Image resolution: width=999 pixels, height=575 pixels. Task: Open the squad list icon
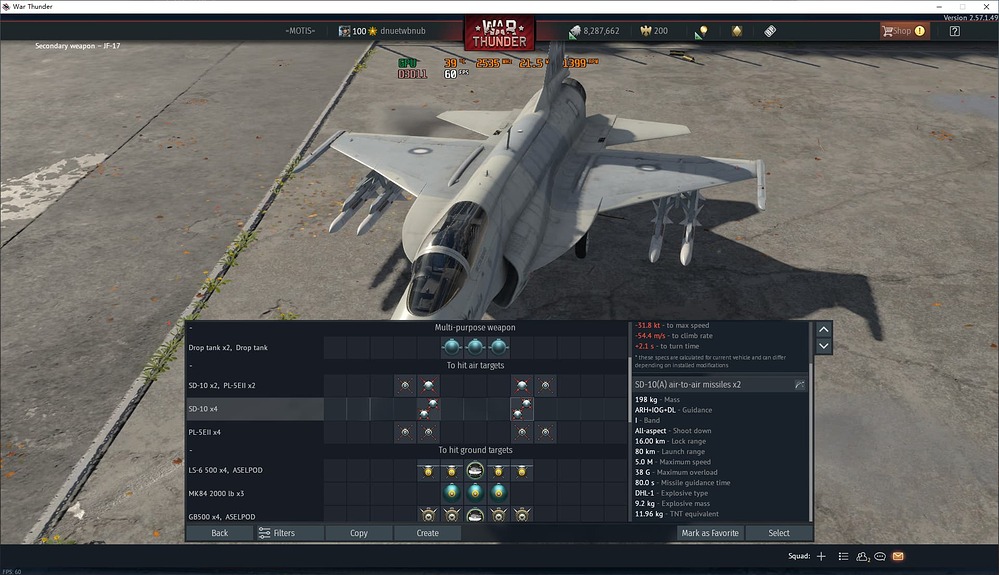coord(843,556)
